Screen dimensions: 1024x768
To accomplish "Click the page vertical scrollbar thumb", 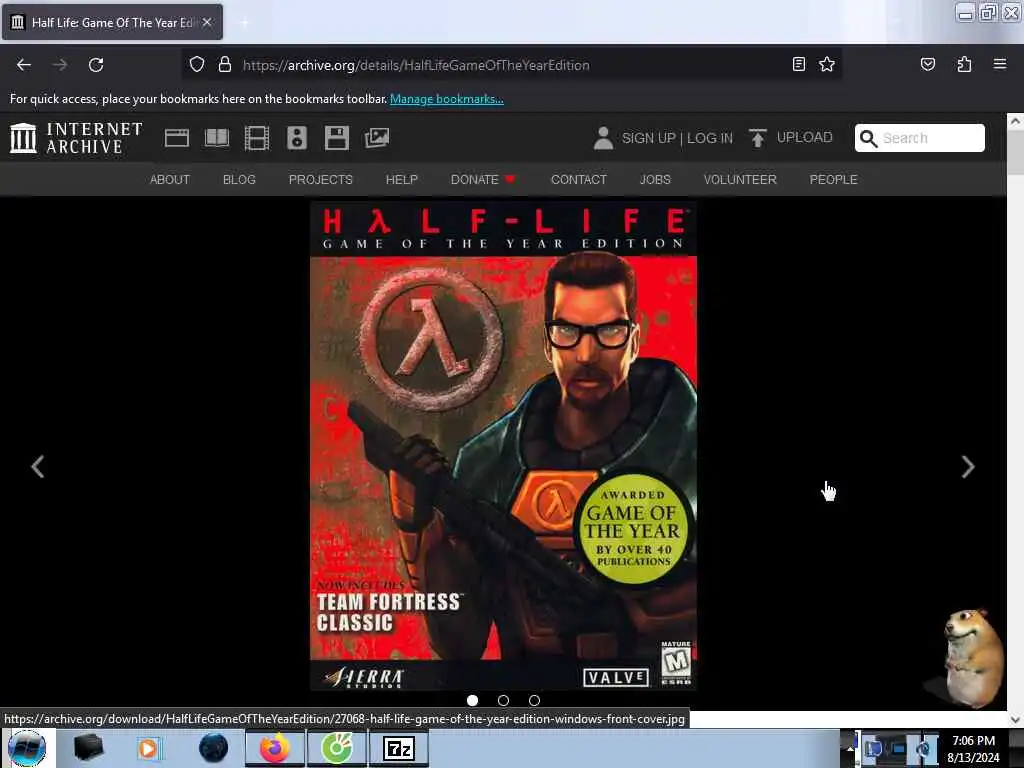I will 1015,152.
